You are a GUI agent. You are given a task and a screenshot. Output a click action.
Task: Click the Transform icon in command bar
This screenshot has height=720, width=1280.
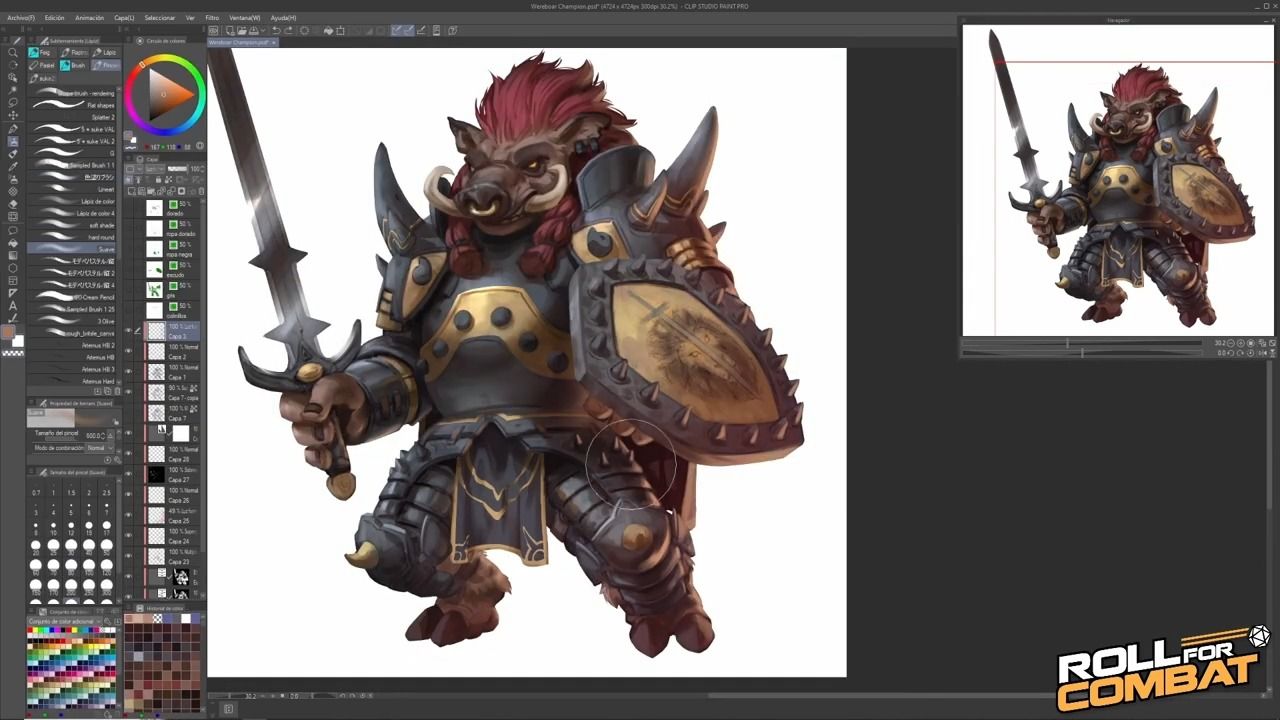(340, 30)
